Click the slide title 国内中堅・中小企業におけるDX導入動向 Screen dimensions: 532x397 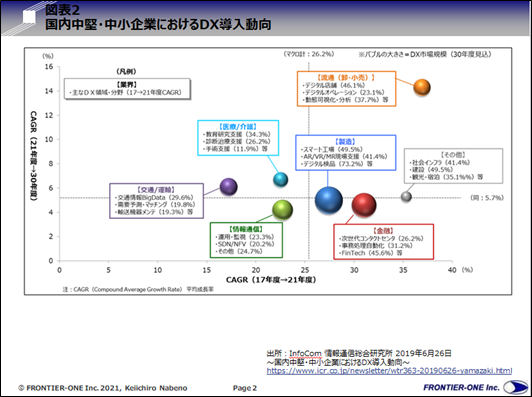tap(158, 24)
